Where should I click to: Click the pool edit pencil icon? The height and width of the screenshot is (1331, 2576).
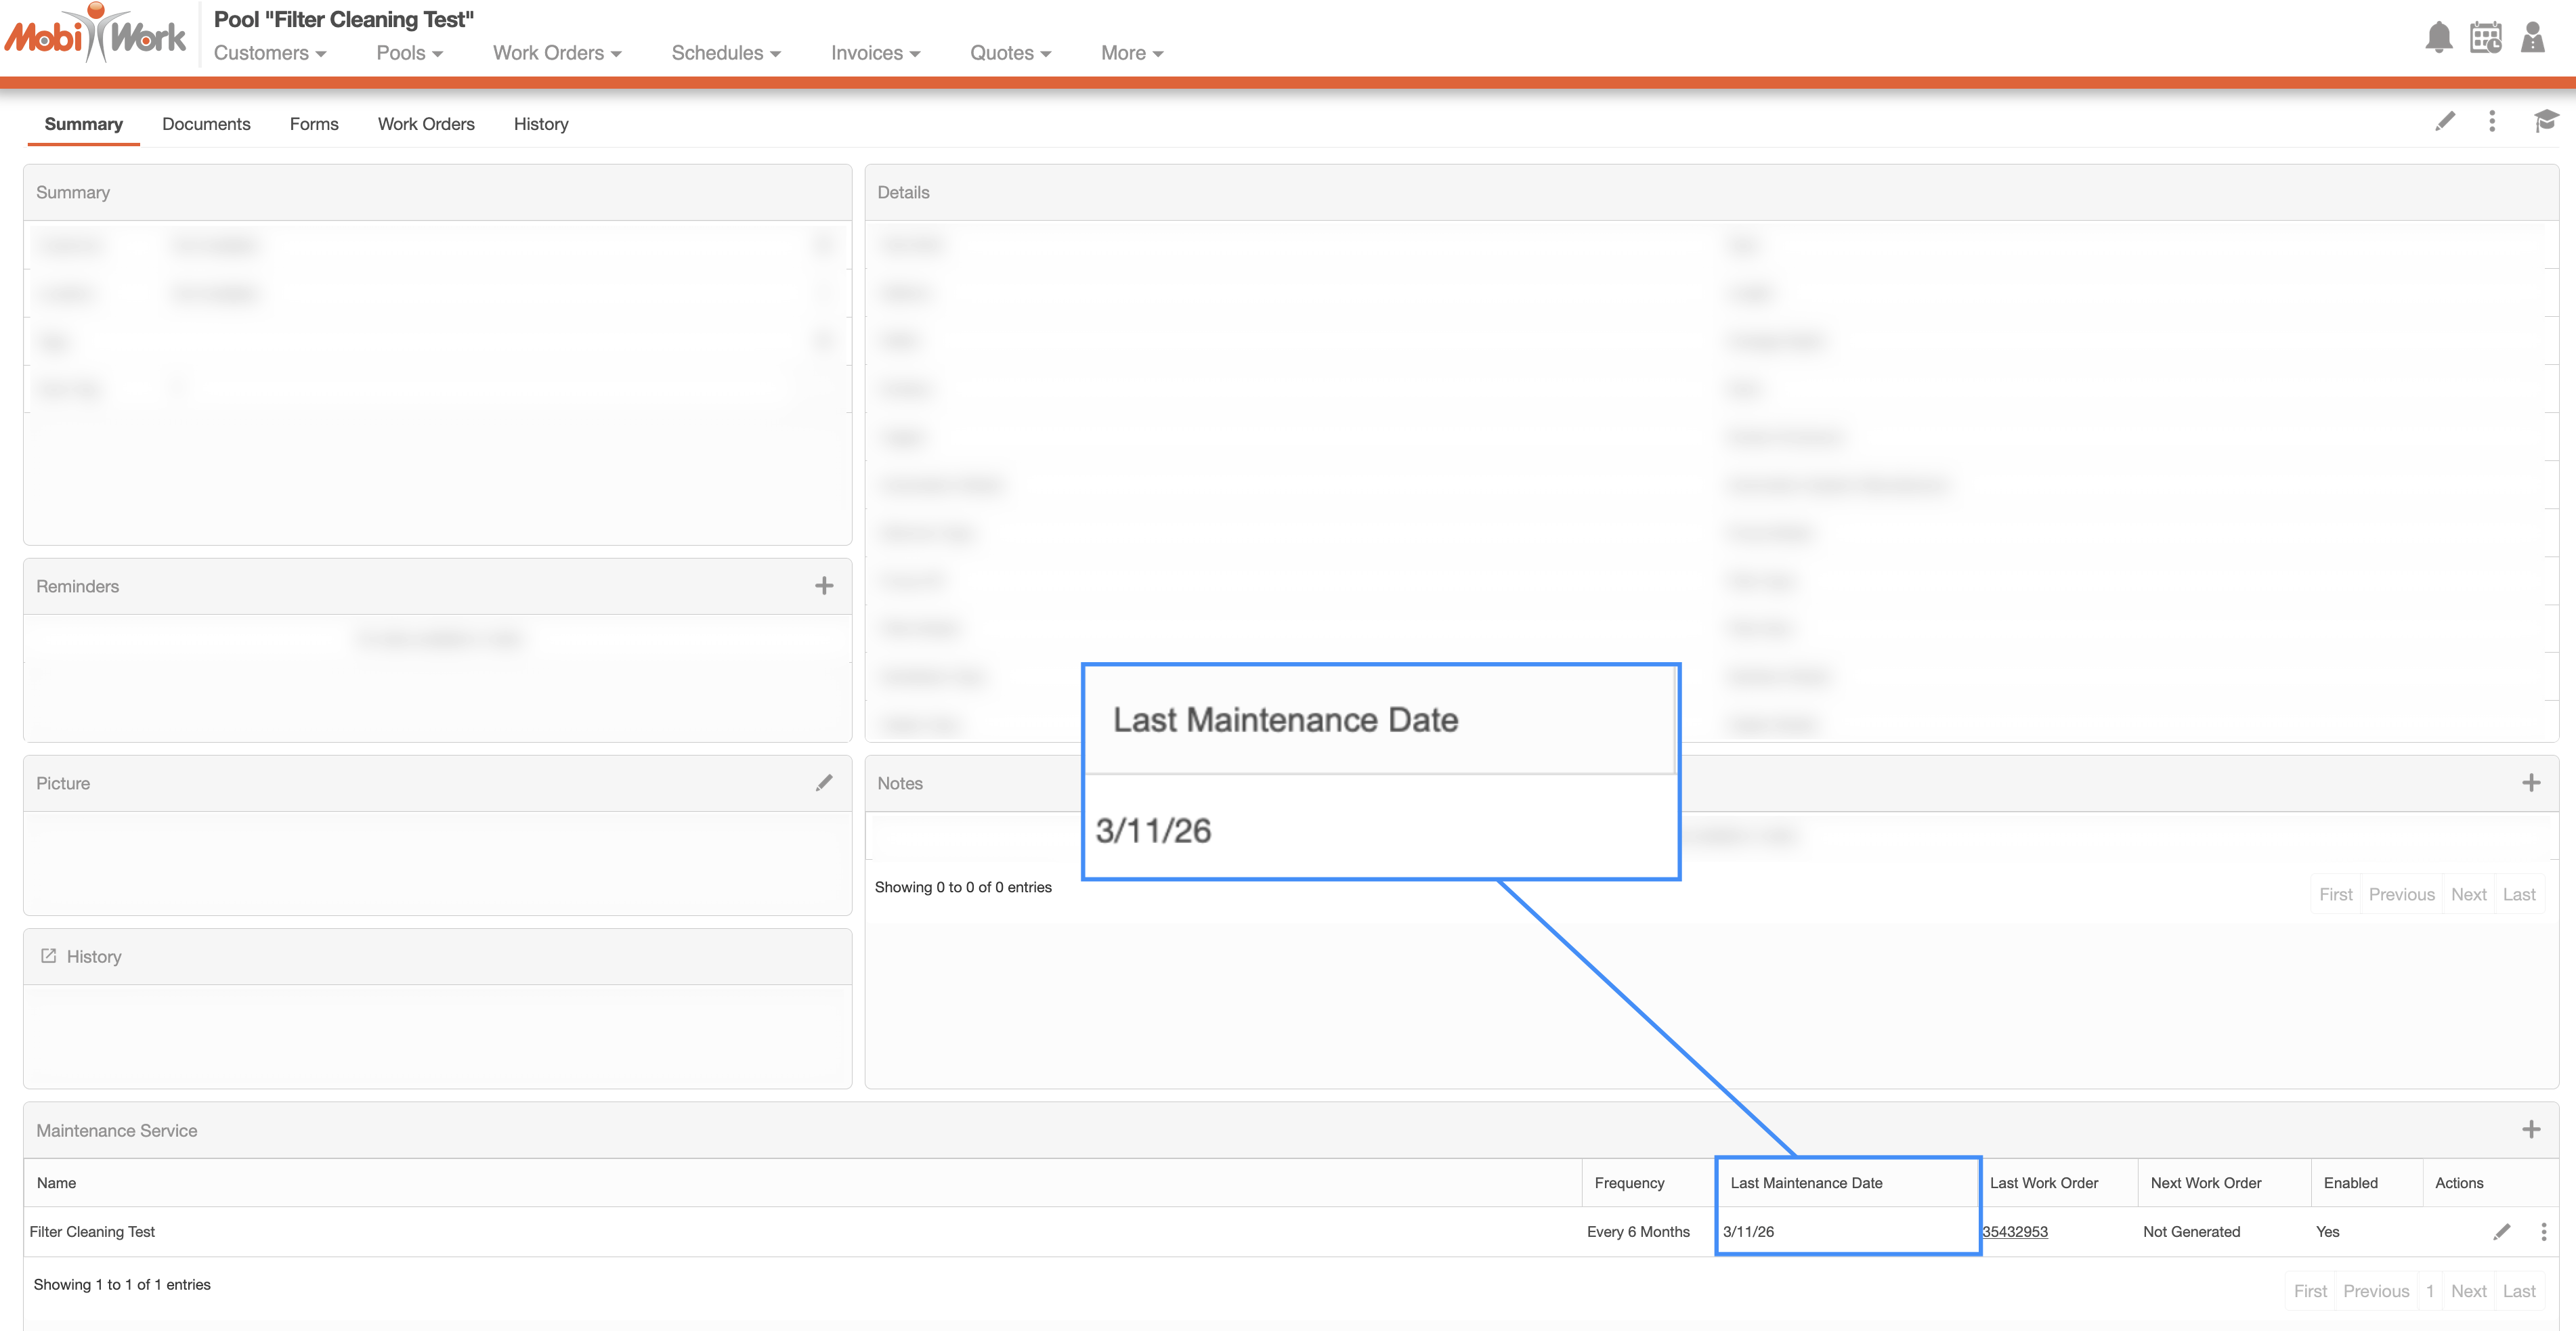point(2444,122)
